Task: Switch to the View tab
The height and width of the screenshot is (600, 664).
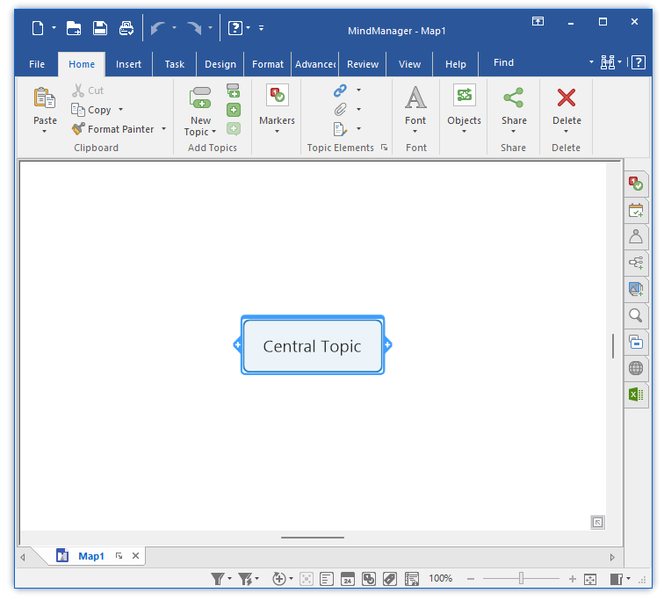Action: 409,64
